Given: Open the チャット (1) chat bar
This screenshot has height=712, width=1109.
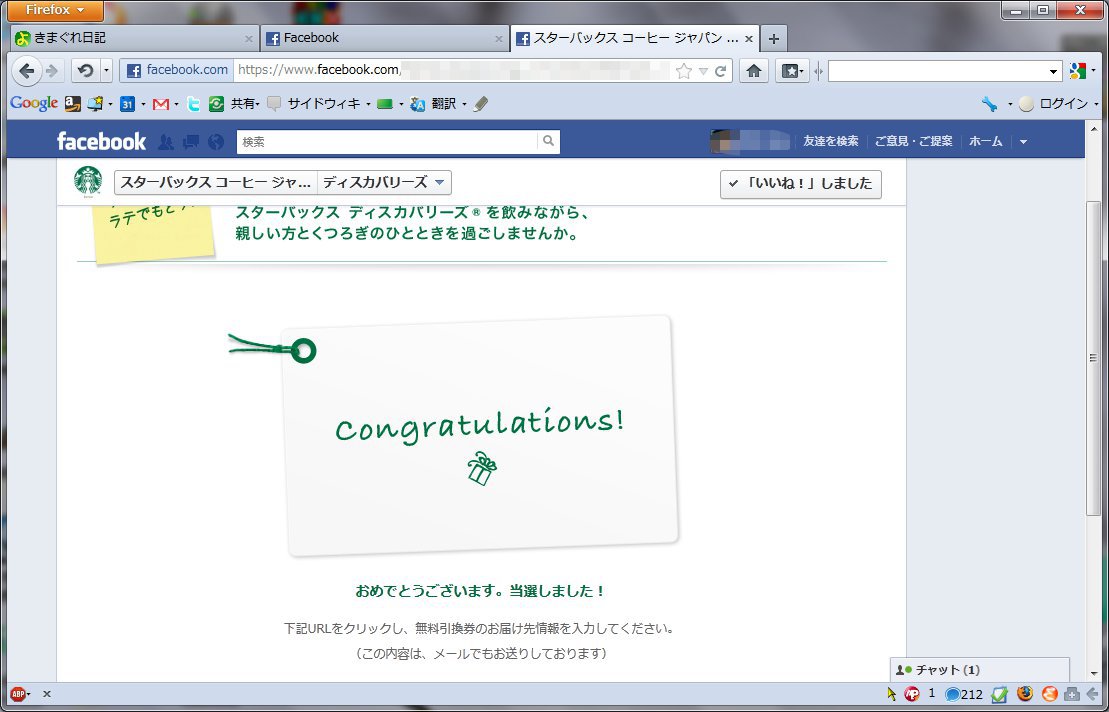Looking at the screenshot, I should pyautogui.click(x=980, y=670).
